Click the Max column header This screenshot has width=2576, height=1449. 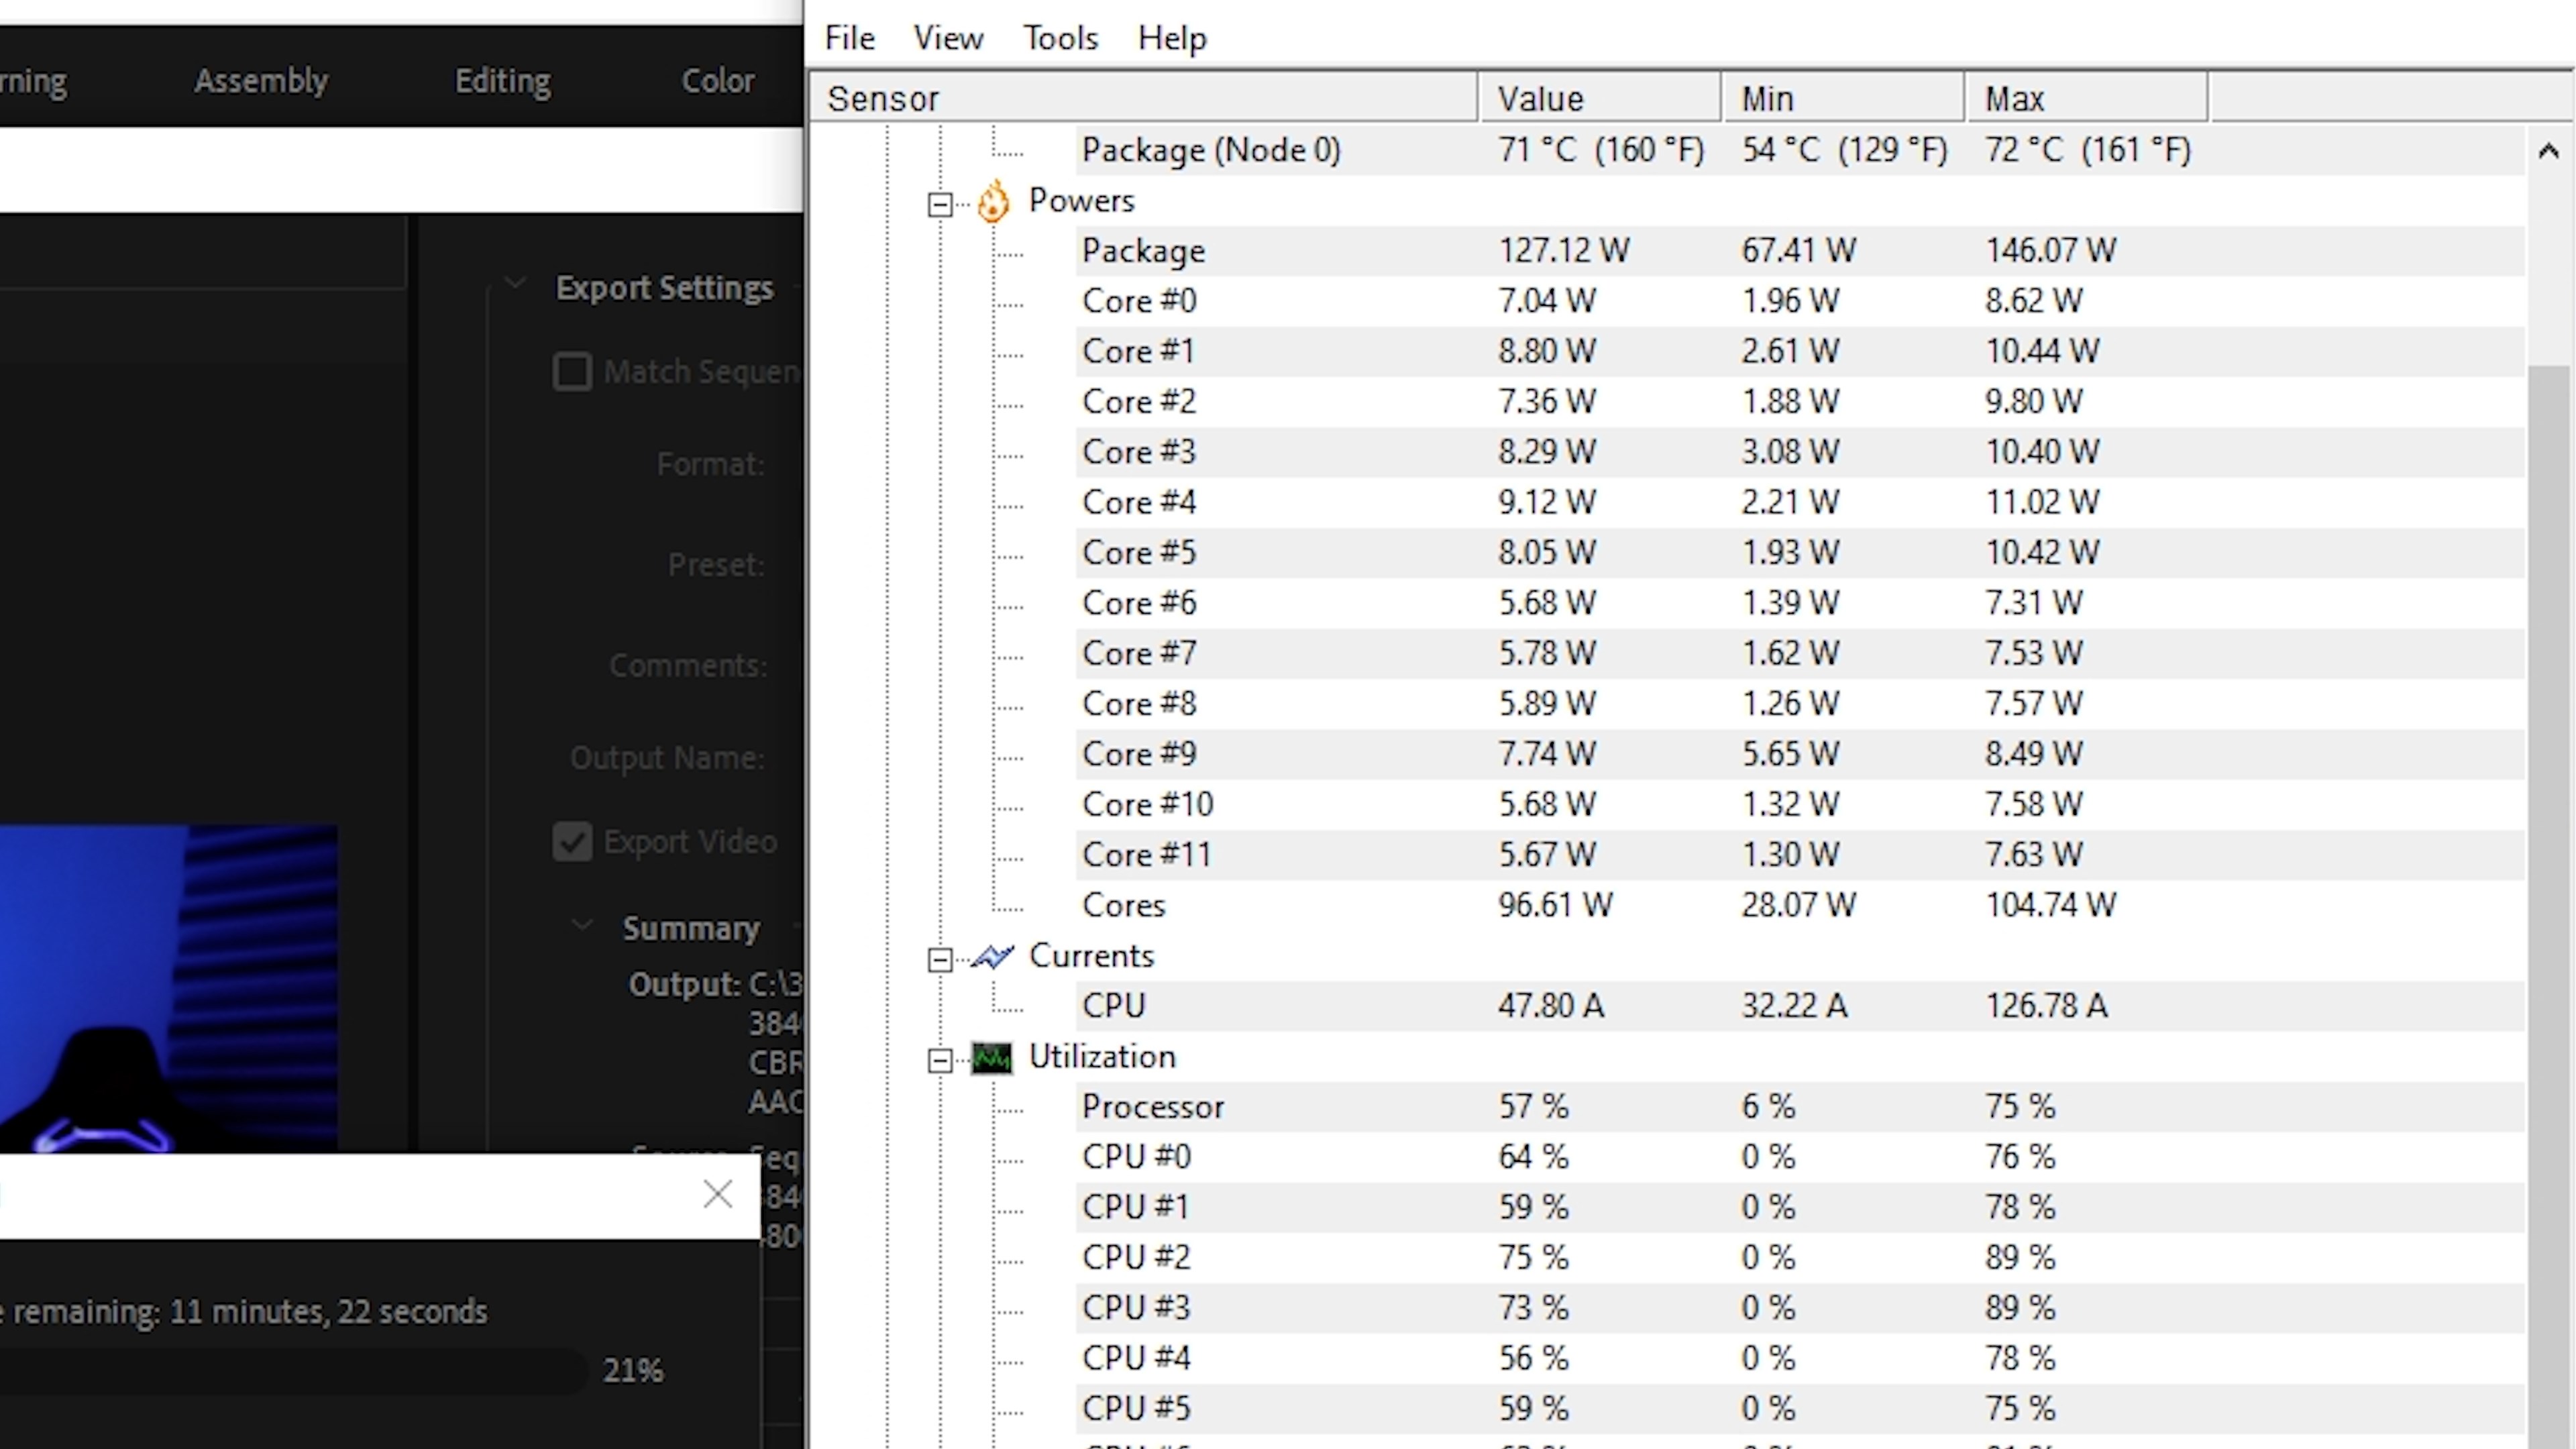(x=2086, y=98)
